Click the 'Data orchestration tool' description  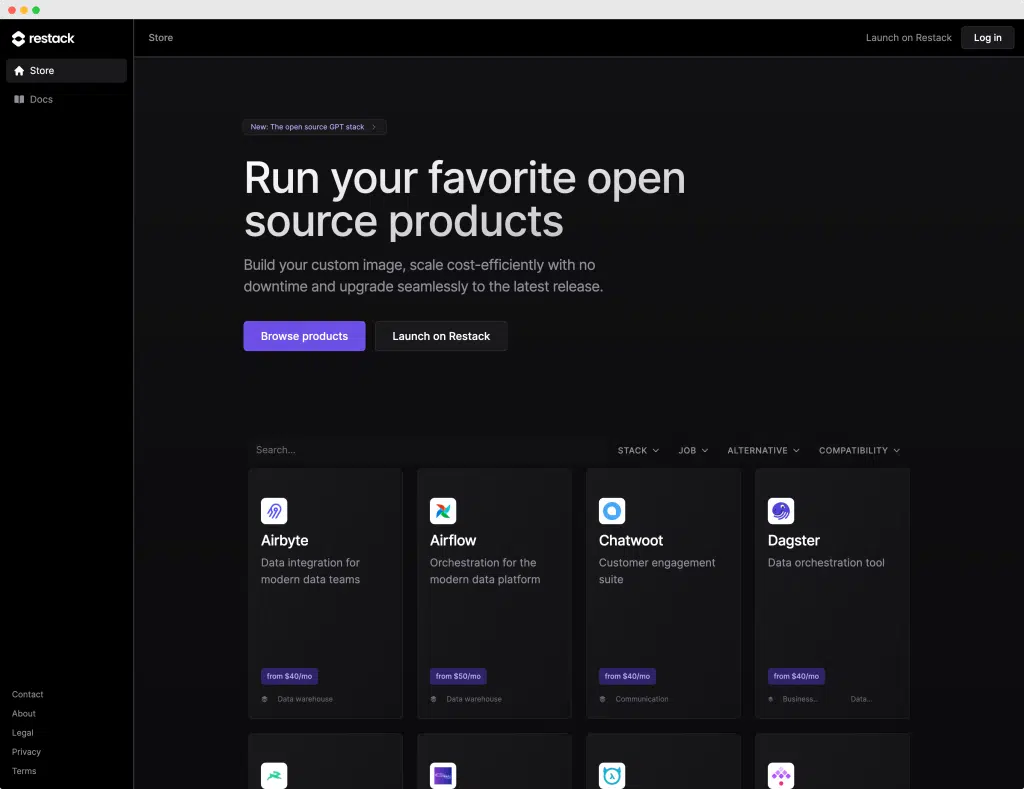(826, 562)
